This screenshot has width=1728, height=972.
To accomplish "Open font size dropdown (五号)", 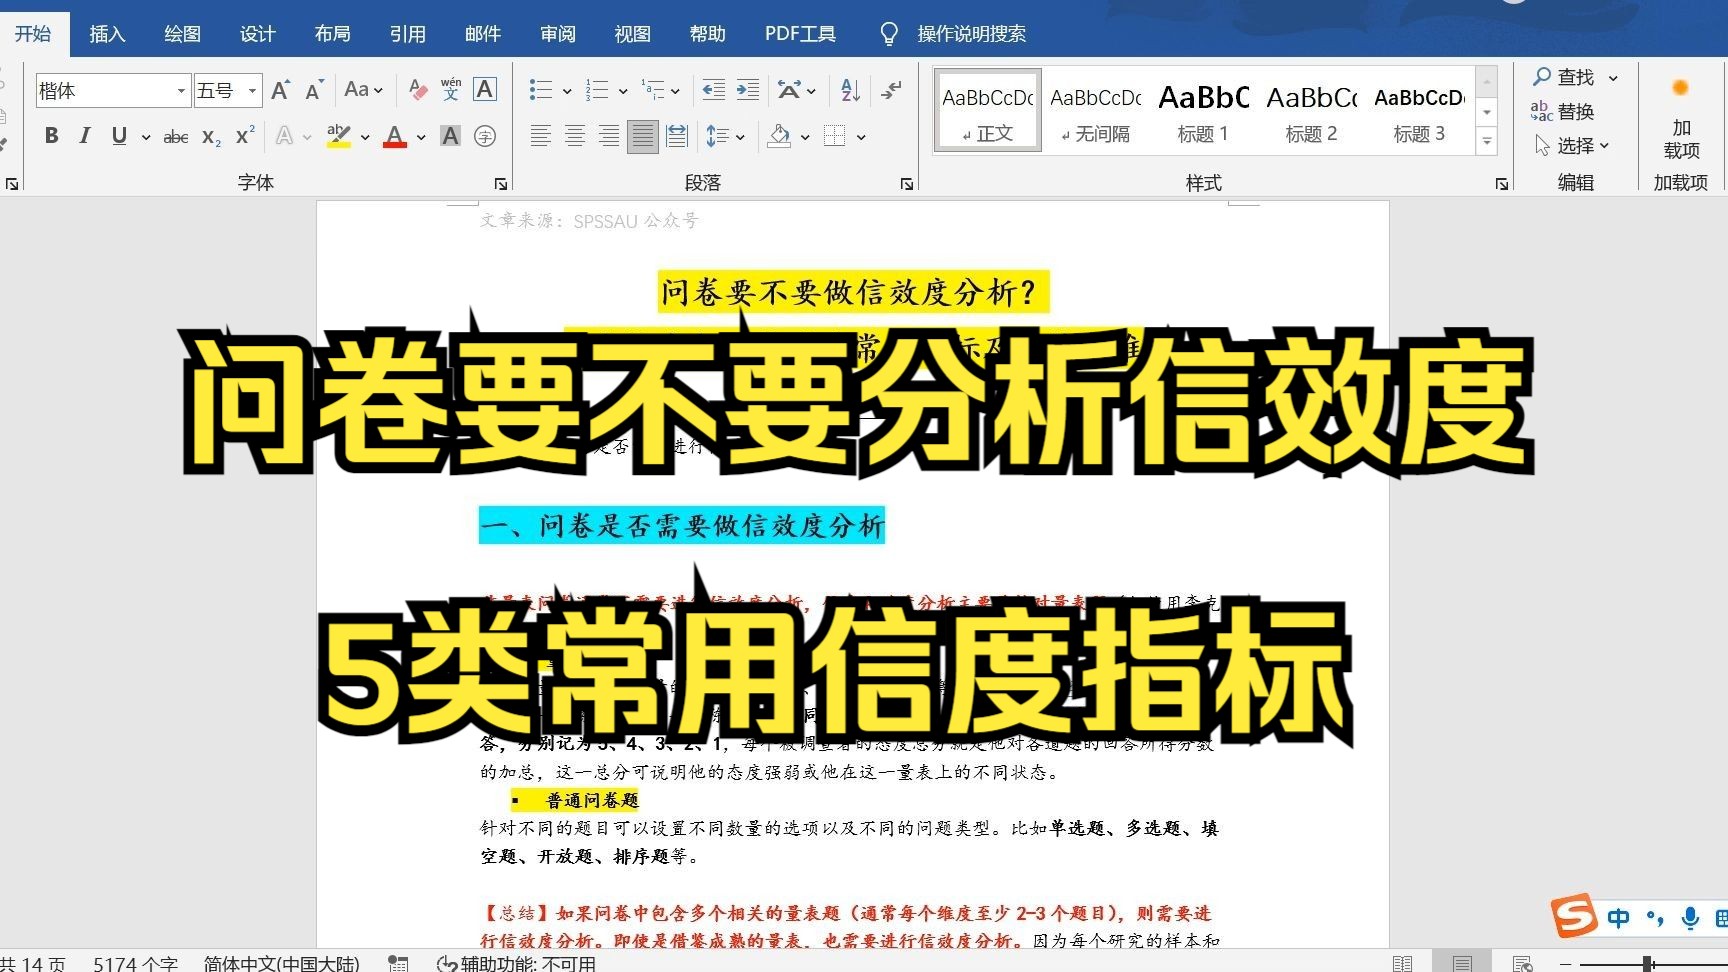I will 252,91.
